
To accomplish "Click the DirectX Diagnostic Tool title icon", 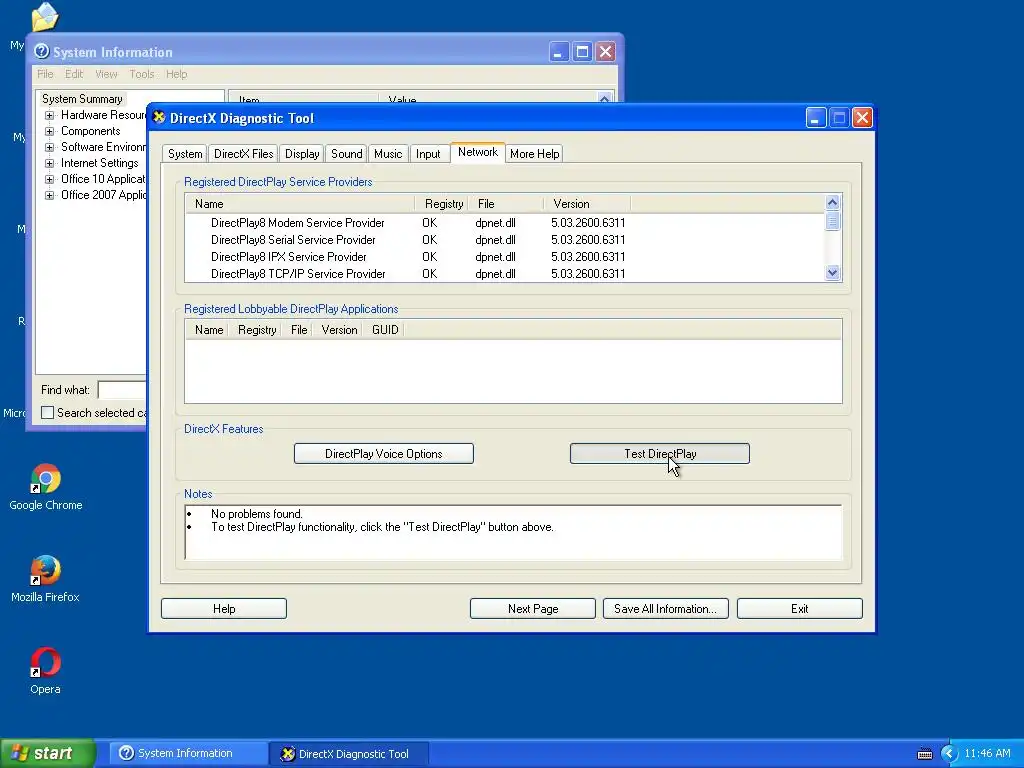I will click(159, 118).
